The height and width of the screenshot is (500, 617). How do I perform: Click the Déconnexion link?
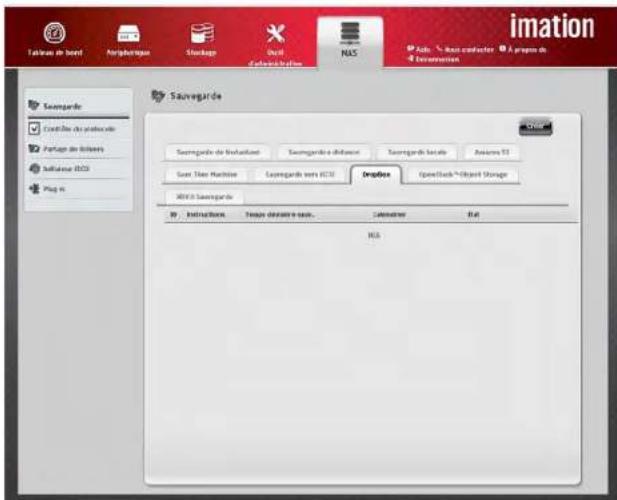(433, 59)
